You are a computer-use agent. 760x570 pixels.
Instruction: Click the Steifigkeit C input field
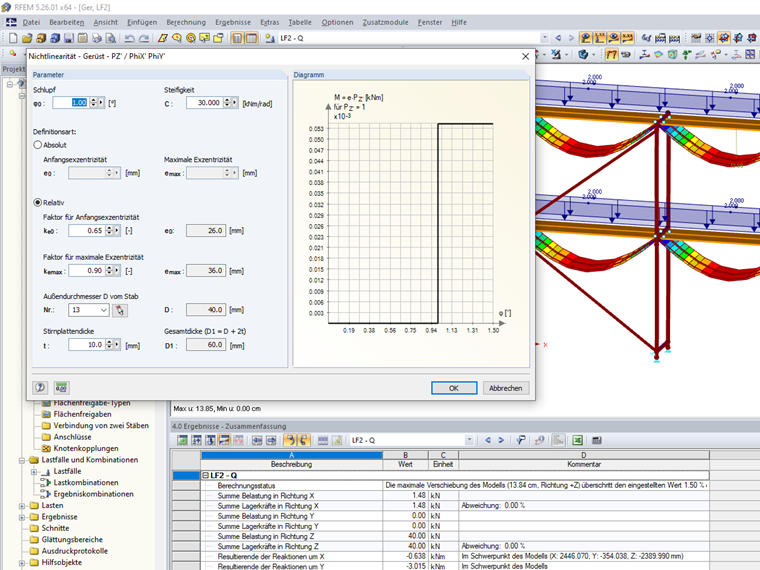pos(204,103)
